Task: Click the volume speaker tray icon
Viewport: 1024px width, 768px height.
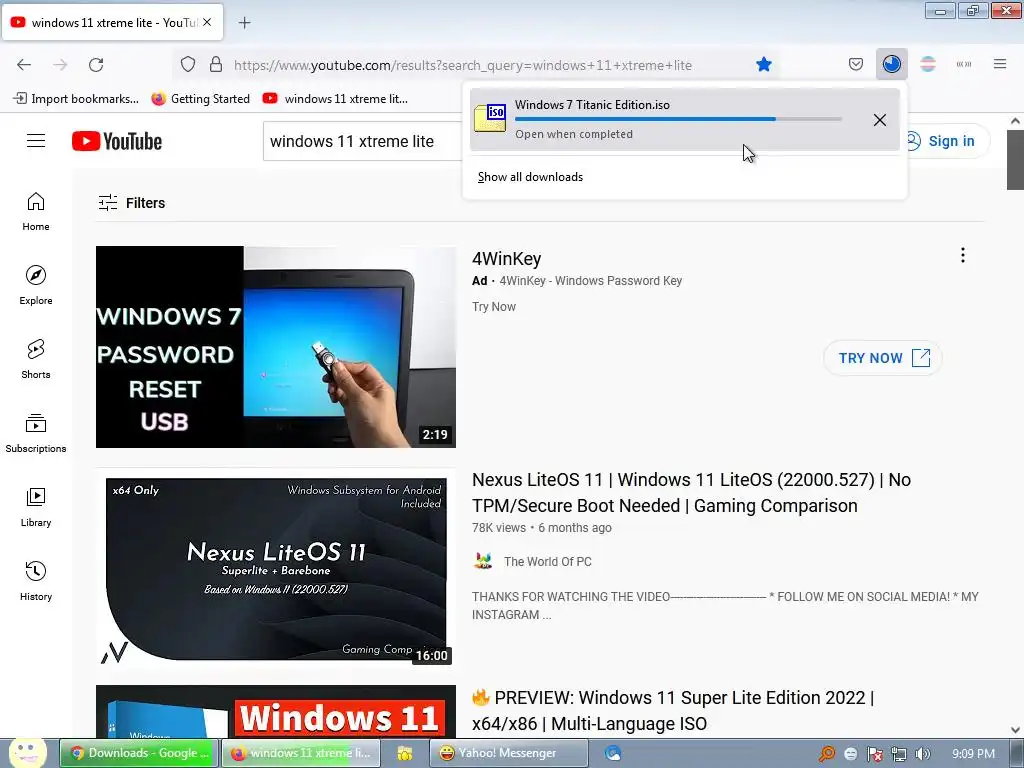Action: [x=922, y=754]
